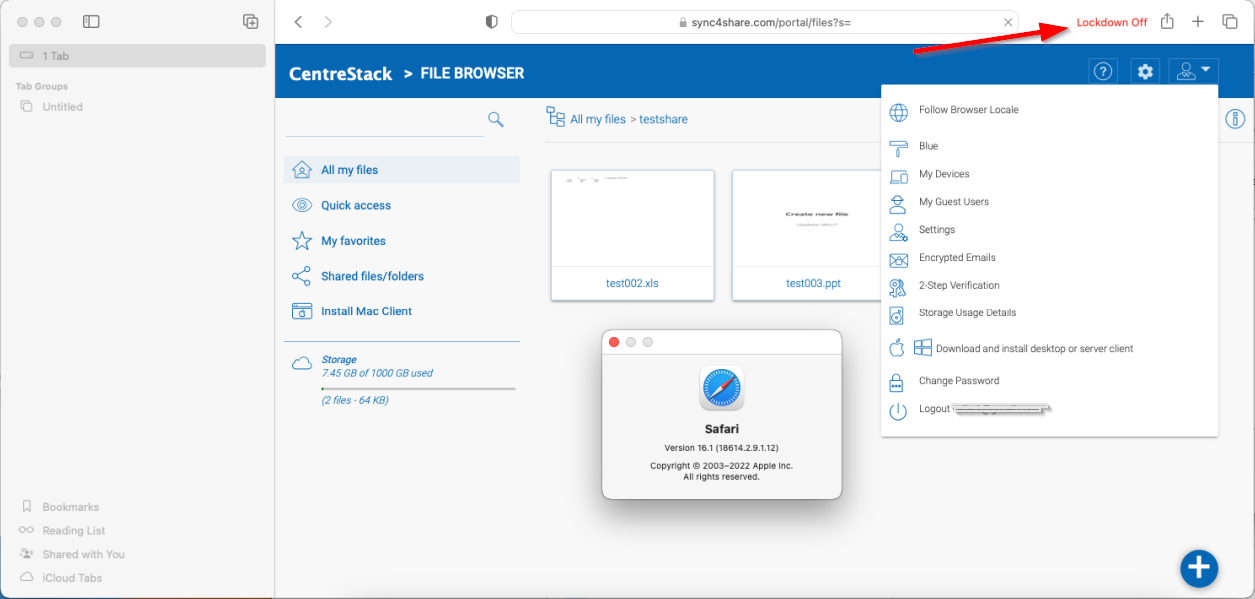Click the test003.ppt file name
The image size is (1255, 599).
pyautogui.click(x=813, y=283)
